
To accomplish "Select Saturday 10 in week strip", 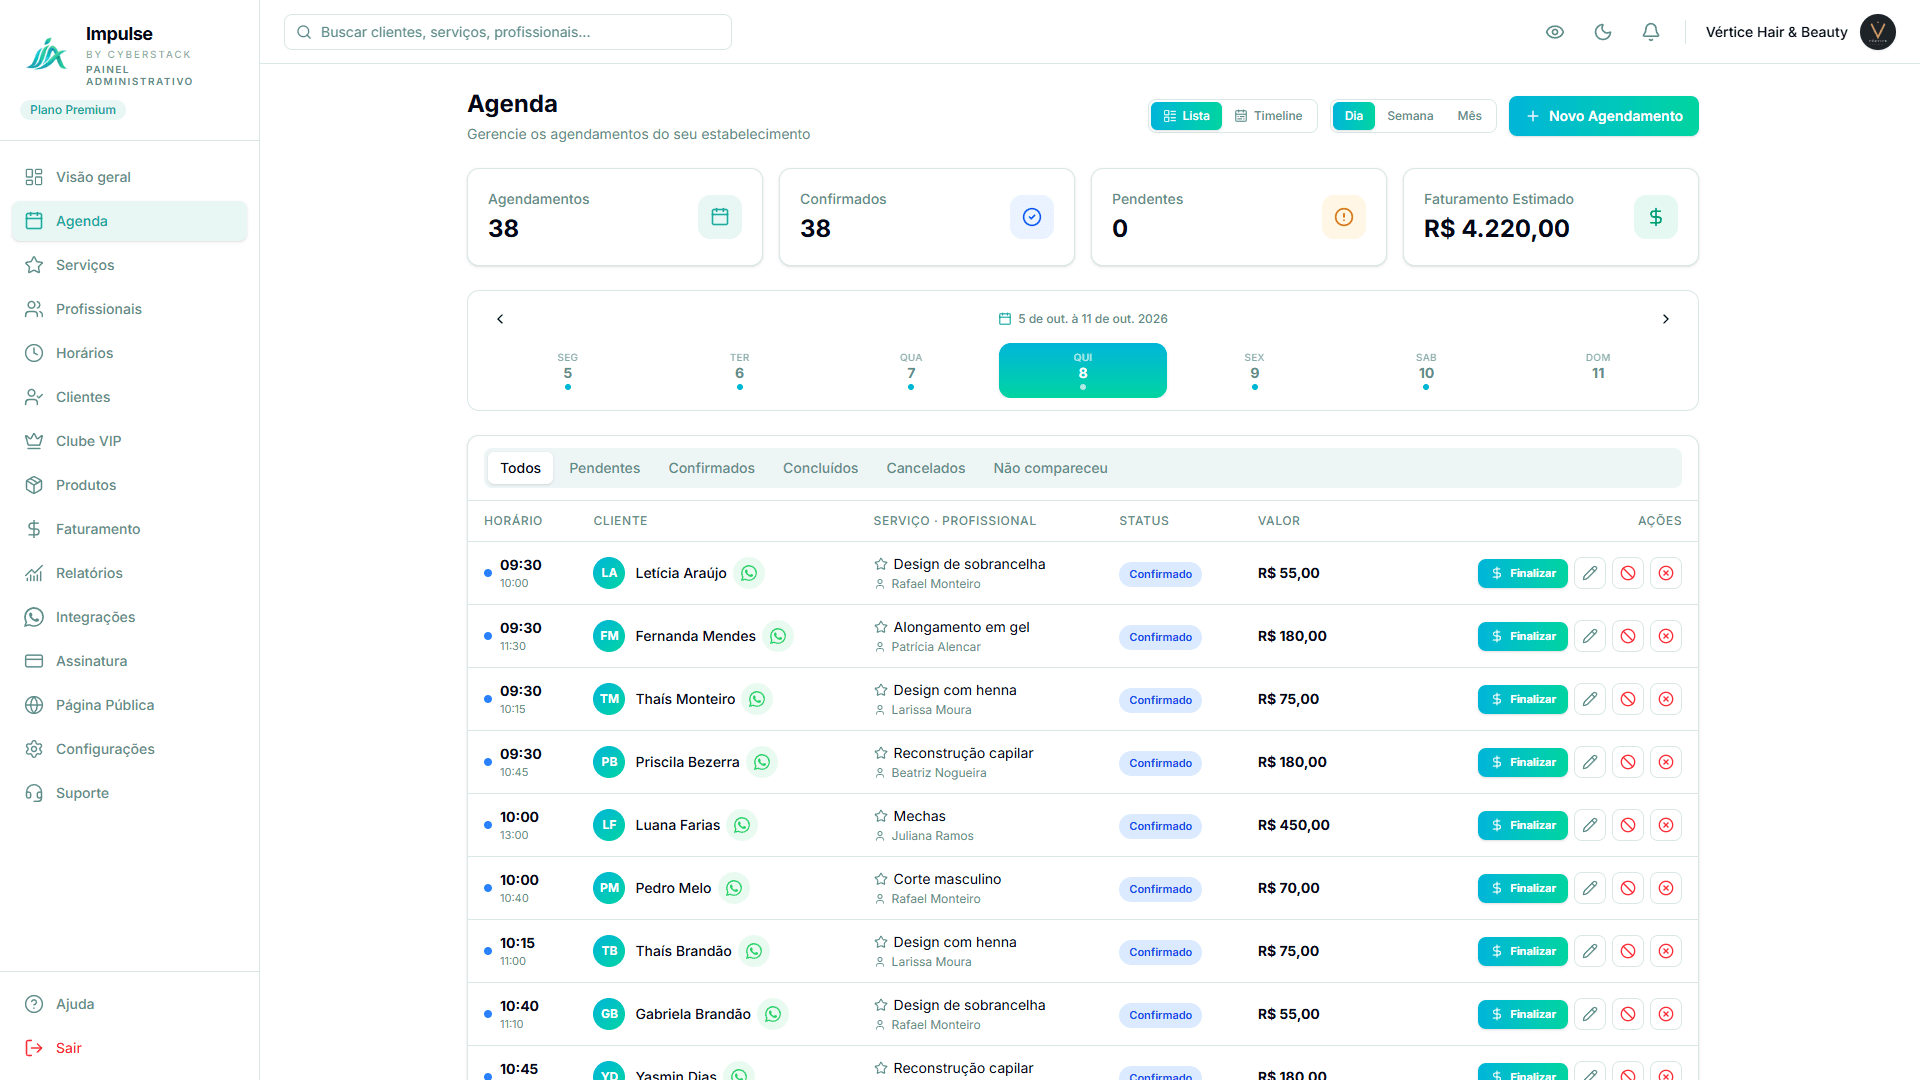I will tap(1426, 370).
